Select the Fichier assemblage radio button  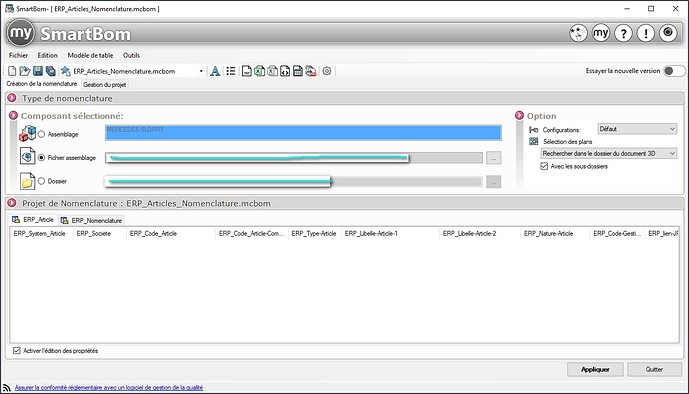point(42,158)
